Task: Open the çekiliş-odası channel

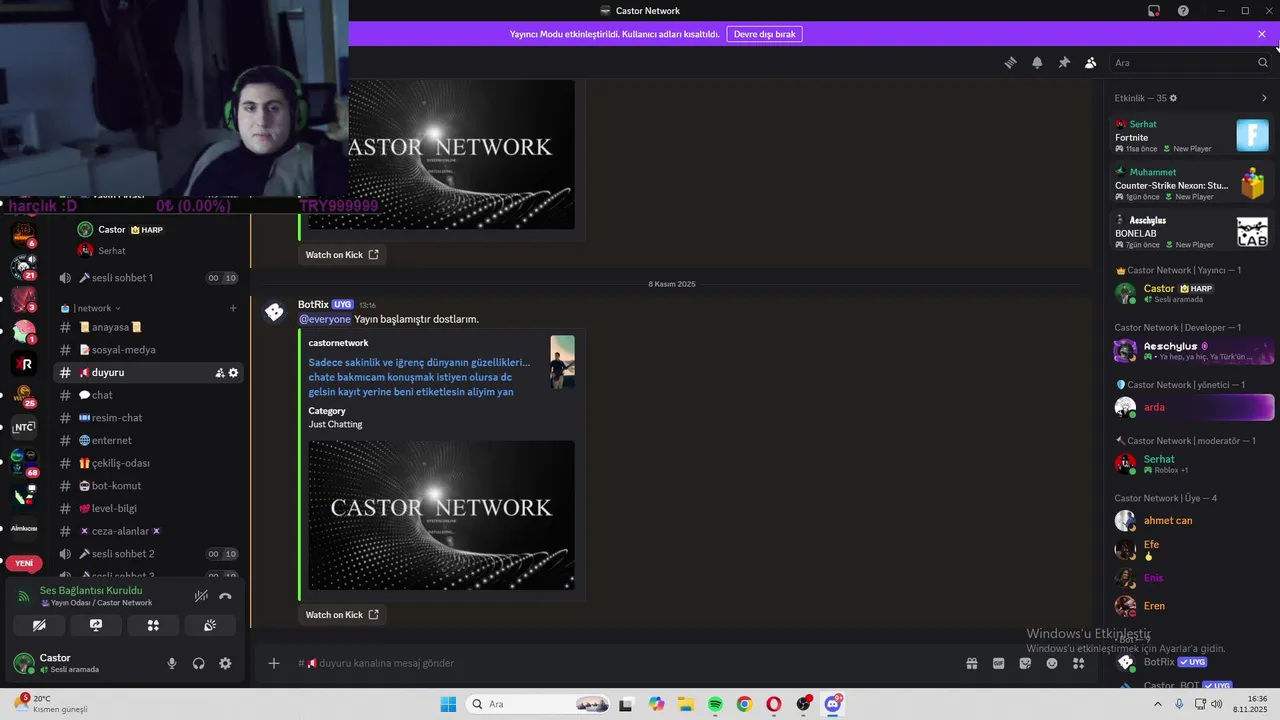Action: coord(148,463)
